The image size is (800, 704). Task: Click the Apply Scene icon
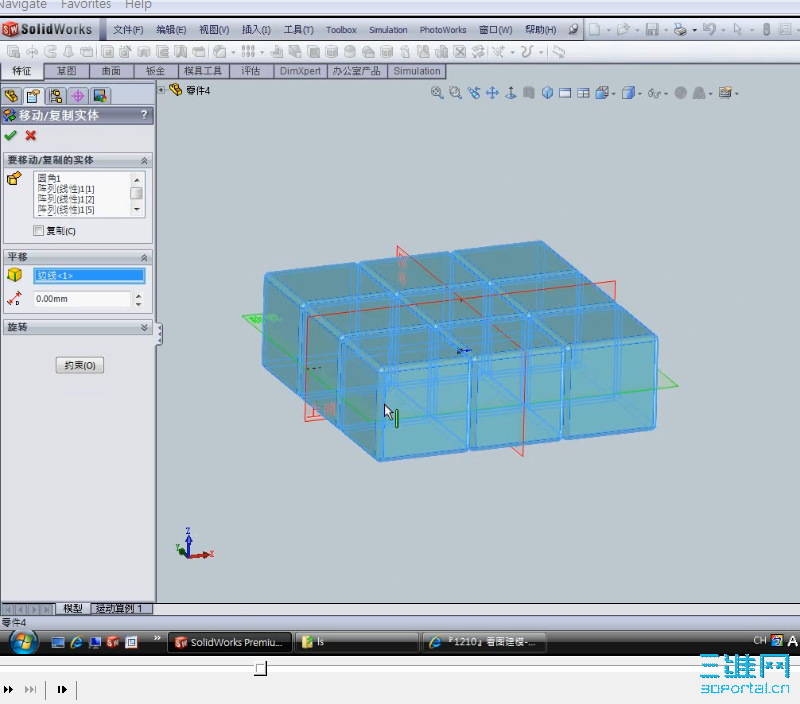coord(699,93)
